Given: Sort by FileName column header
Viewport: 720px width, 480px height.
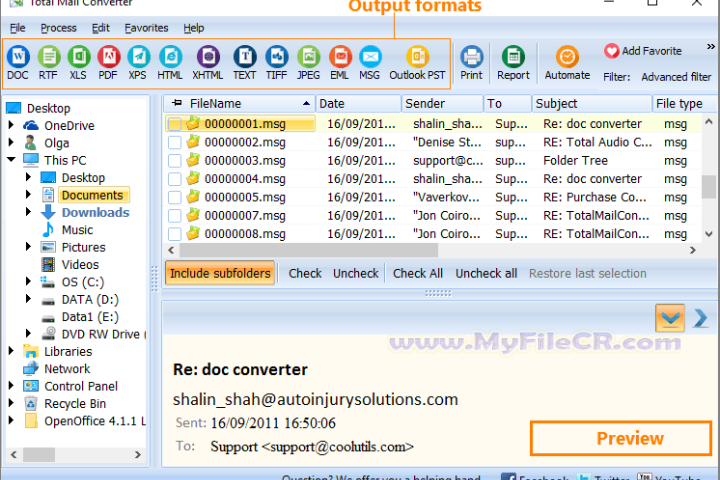Looking at the screenshot, I should point(239,104).
